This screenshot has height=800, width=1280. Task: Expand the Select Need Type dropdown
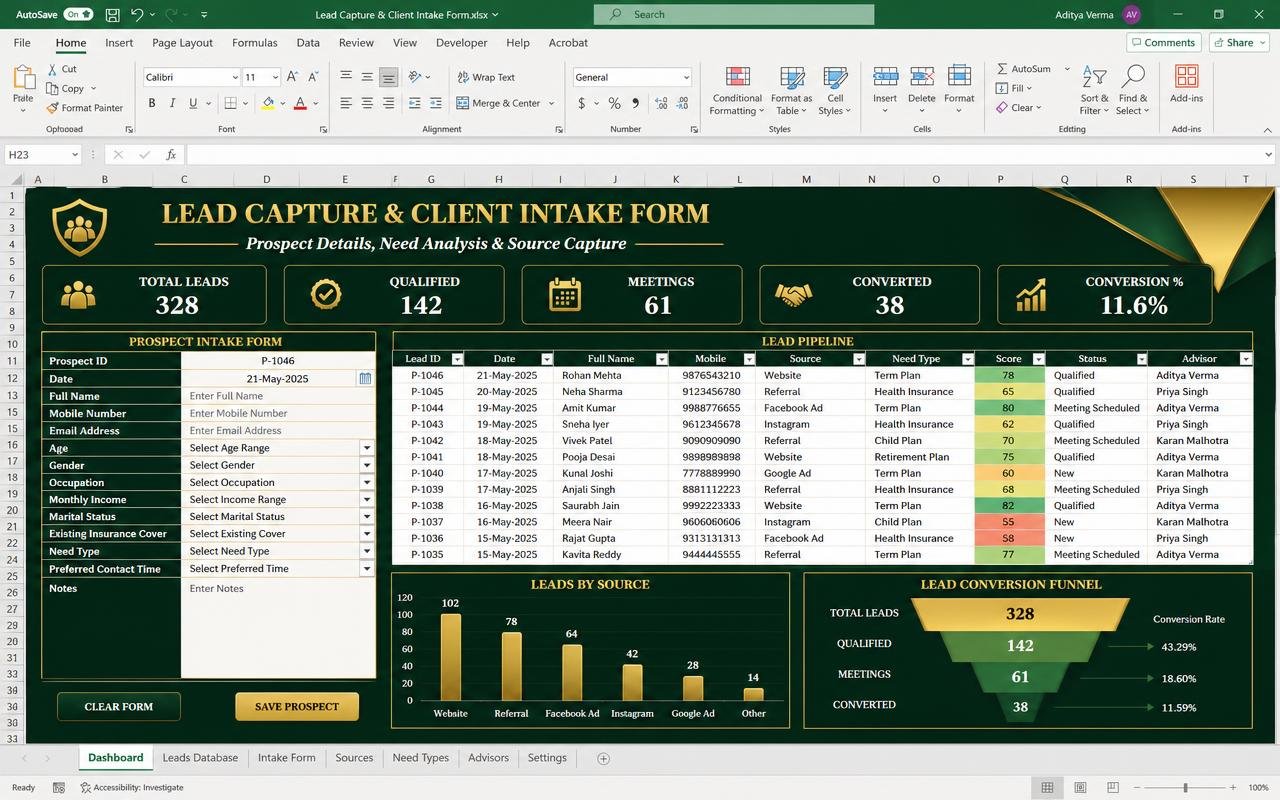367,551
